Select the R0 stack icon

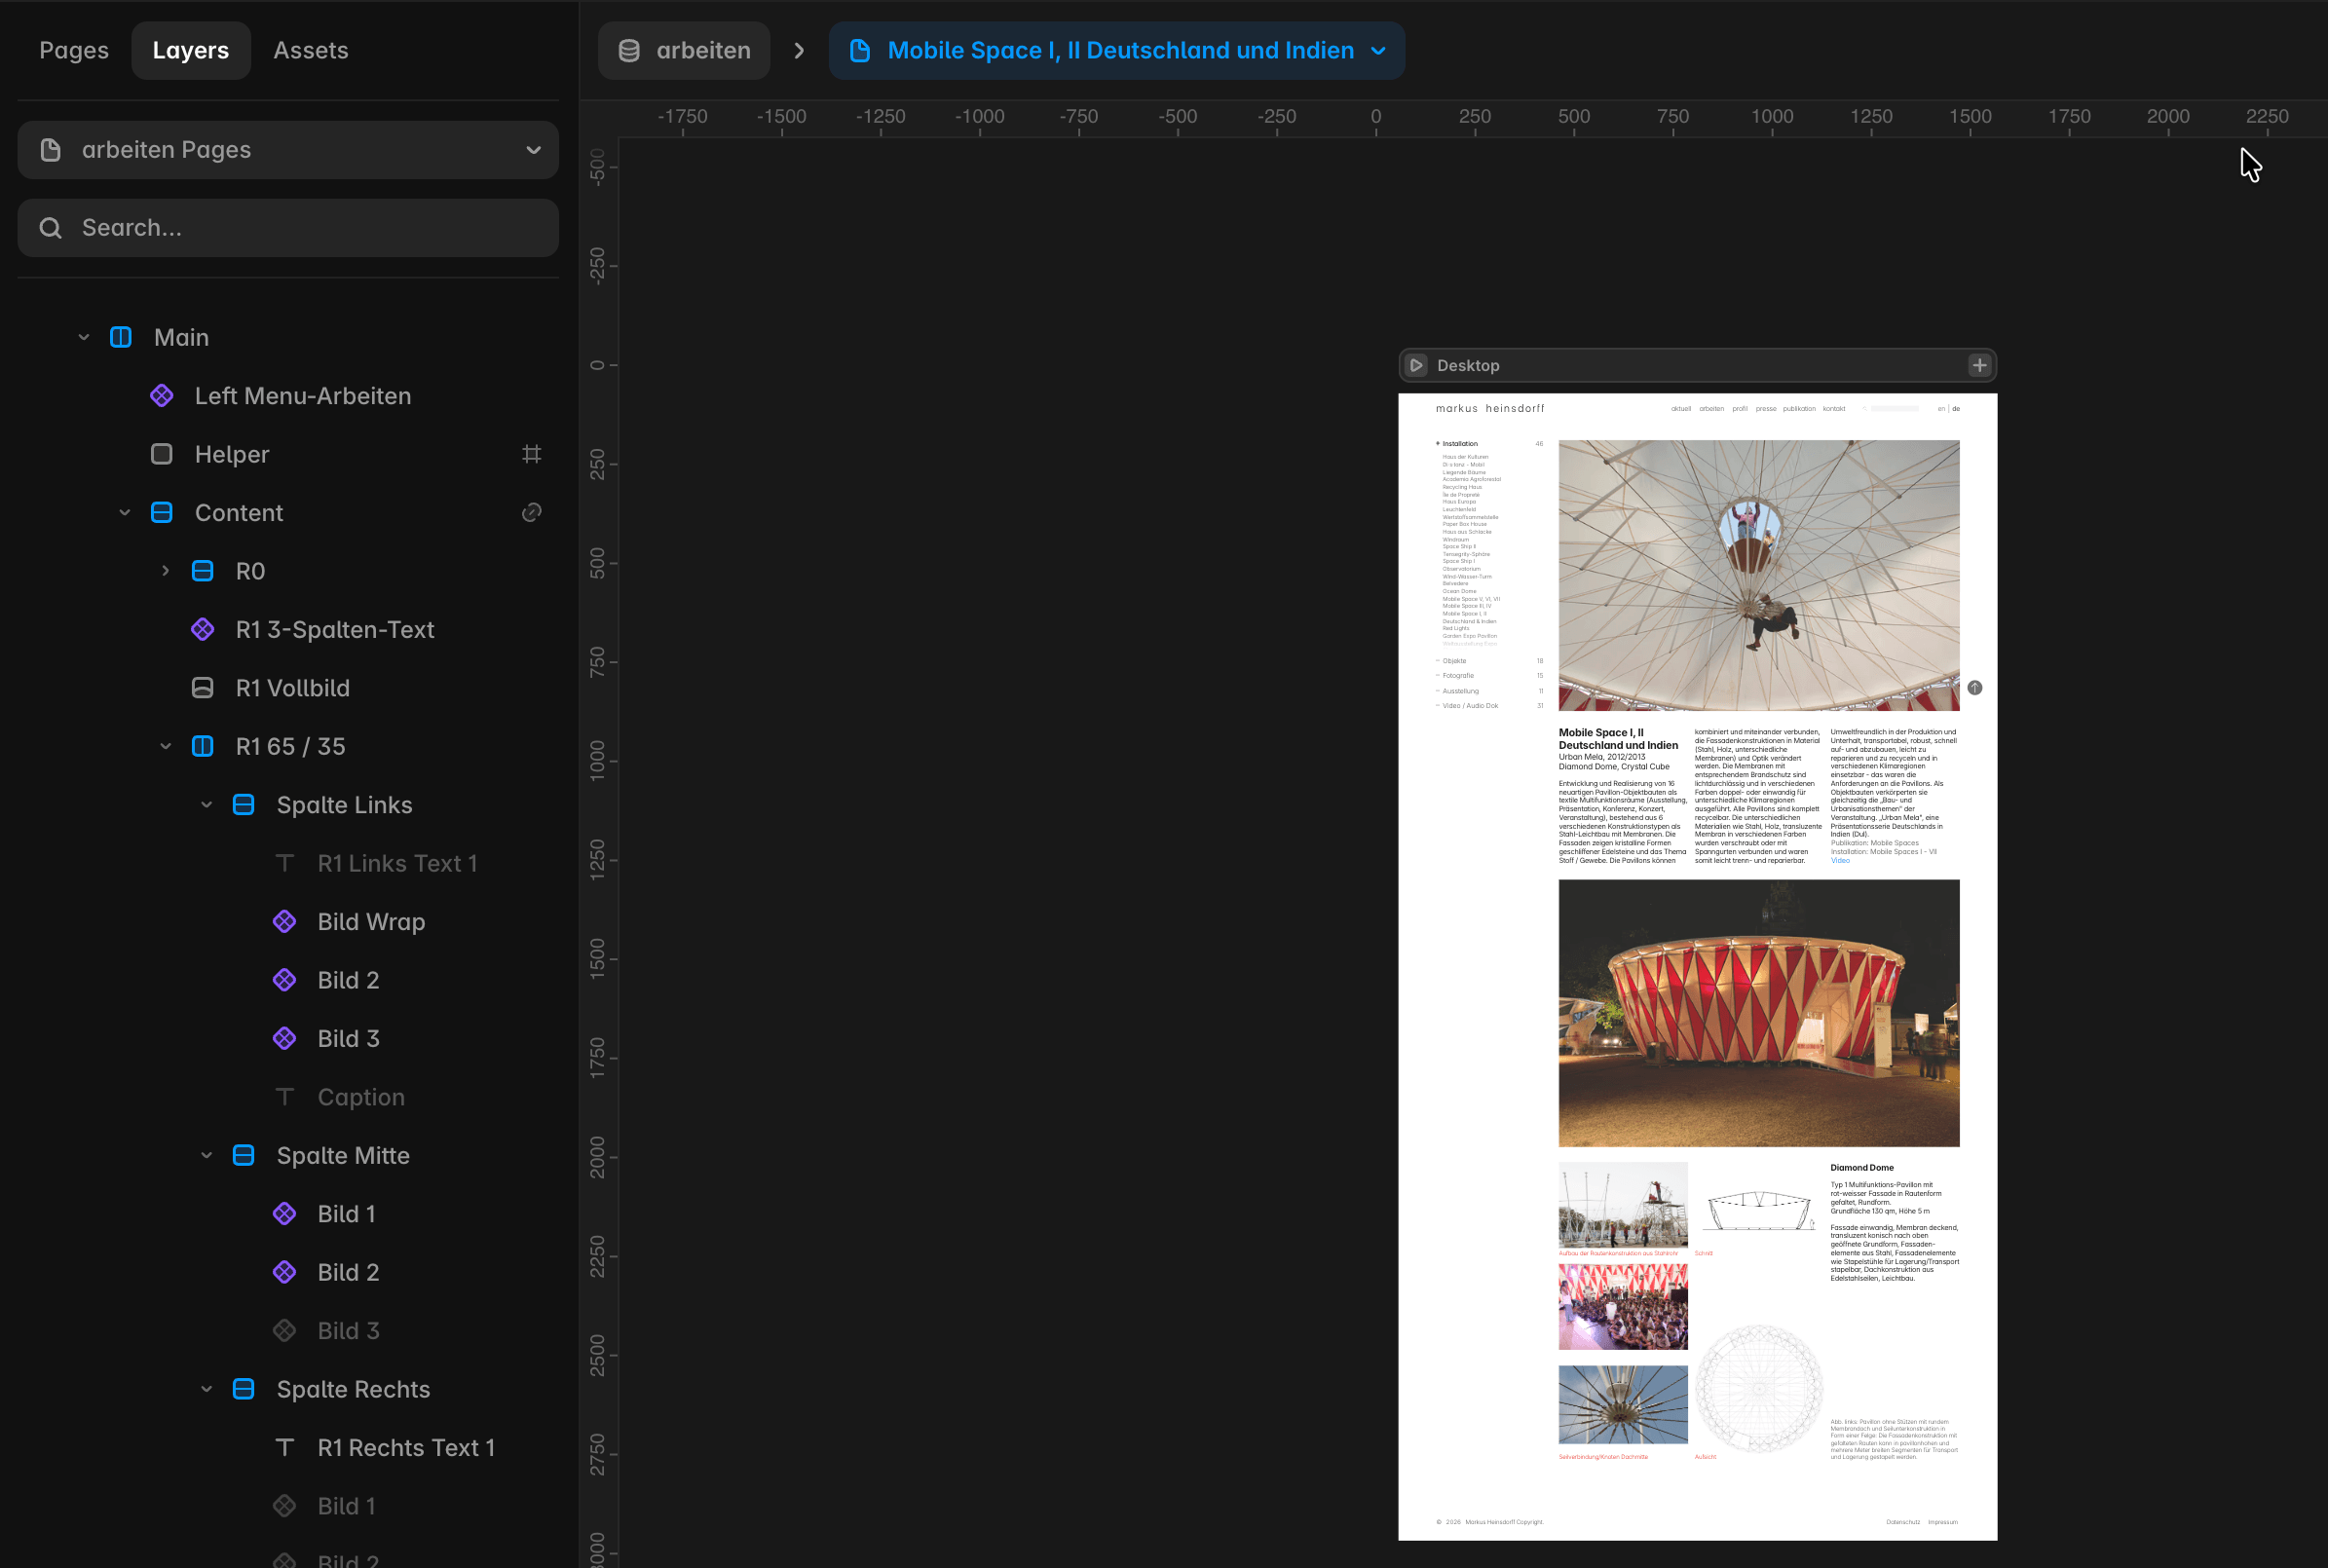tap(203, 571)
